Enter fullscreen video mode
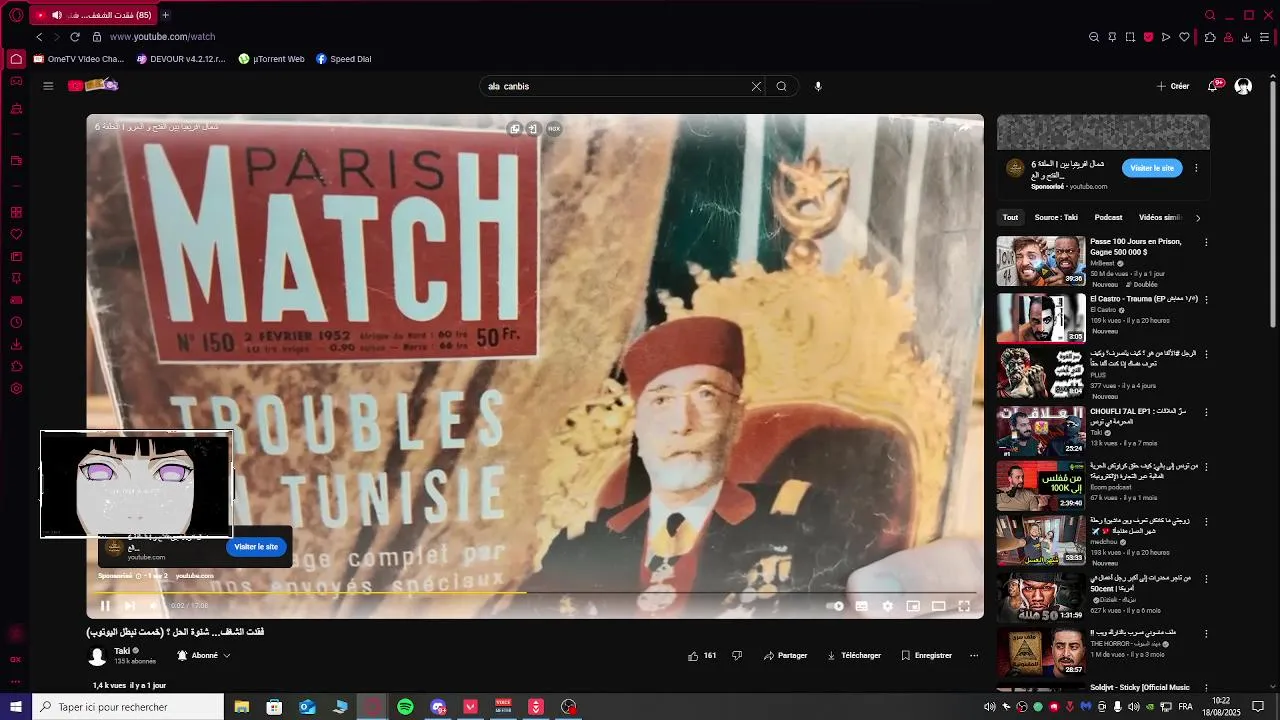 click(965, 606)
